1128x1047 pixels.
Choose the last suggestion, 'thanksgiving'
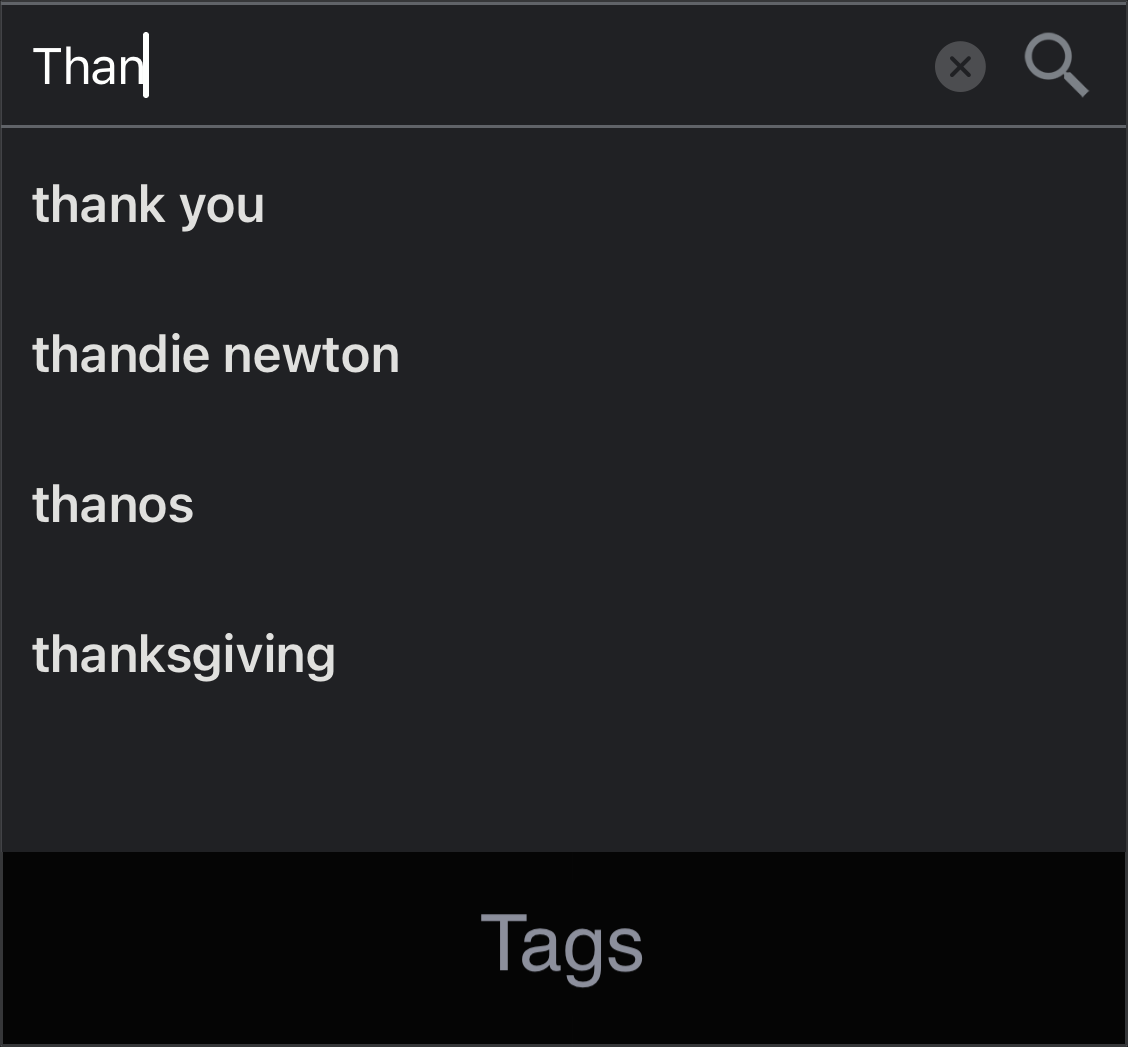[x=564, y=655]
